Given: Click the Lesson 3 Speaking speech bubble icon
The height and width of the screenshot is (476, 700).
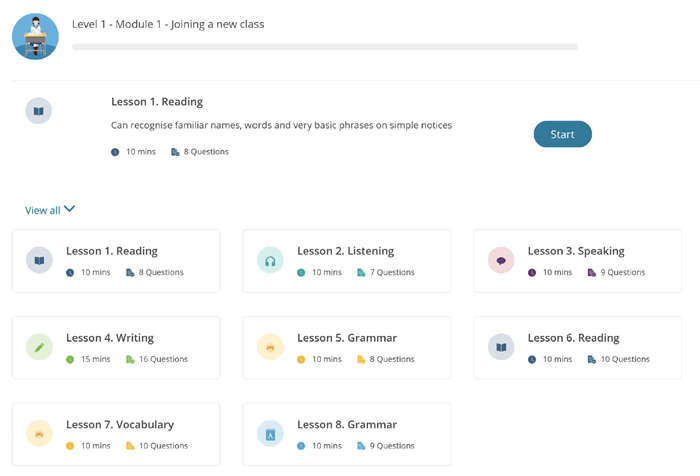Looking at the screenshot, I should coord(501,260).
